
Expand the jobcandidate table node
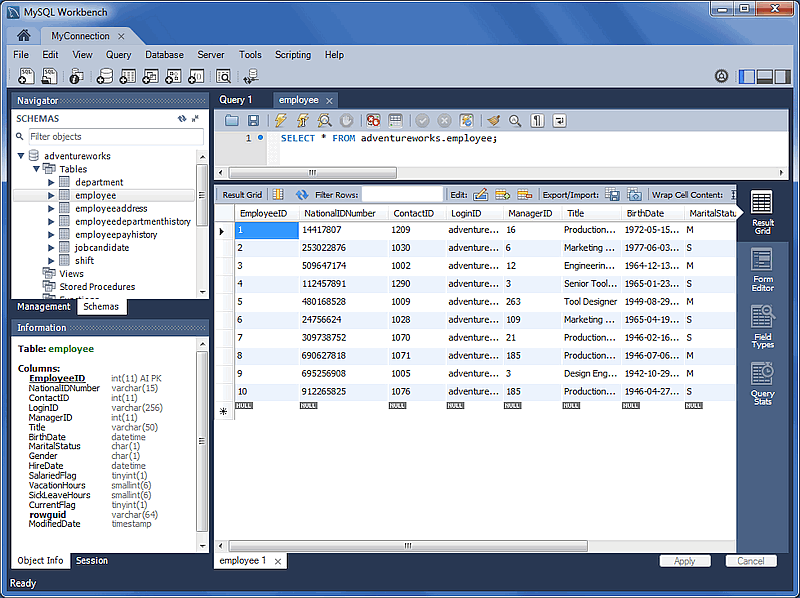pos(51,248)
